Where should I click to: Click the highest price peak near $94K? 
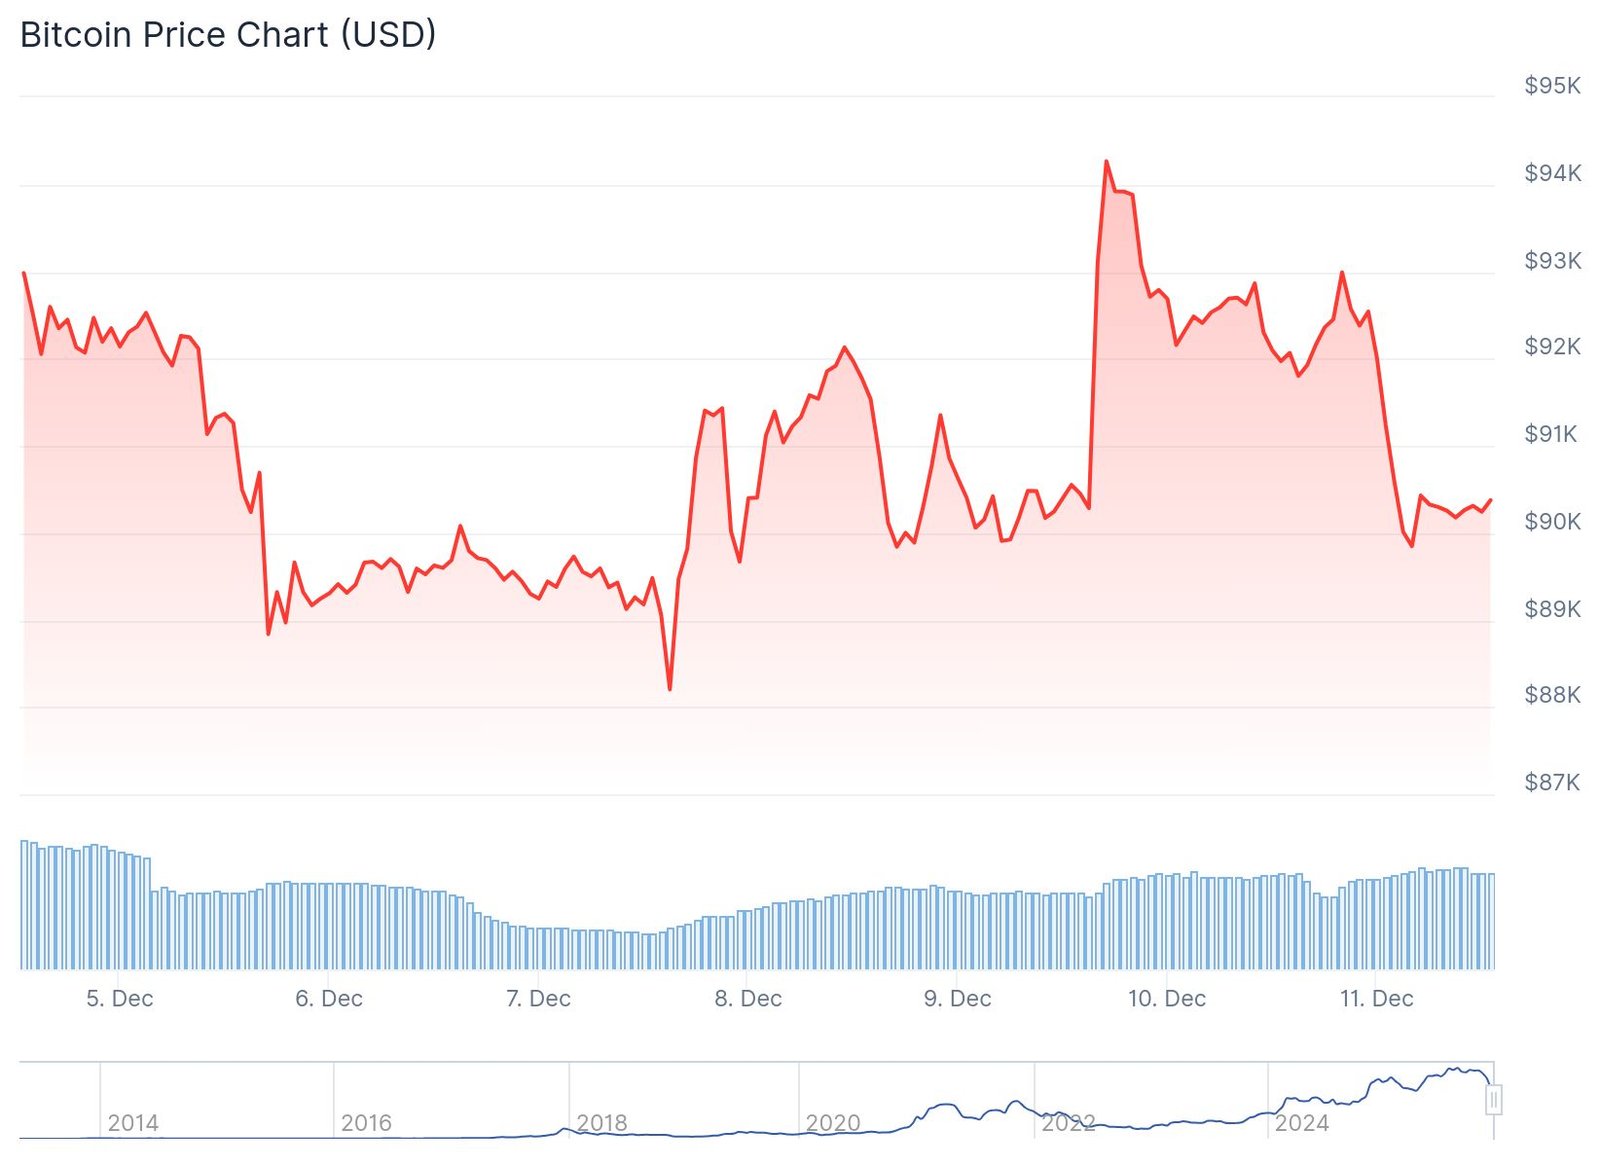click(x=1106, y=161)
